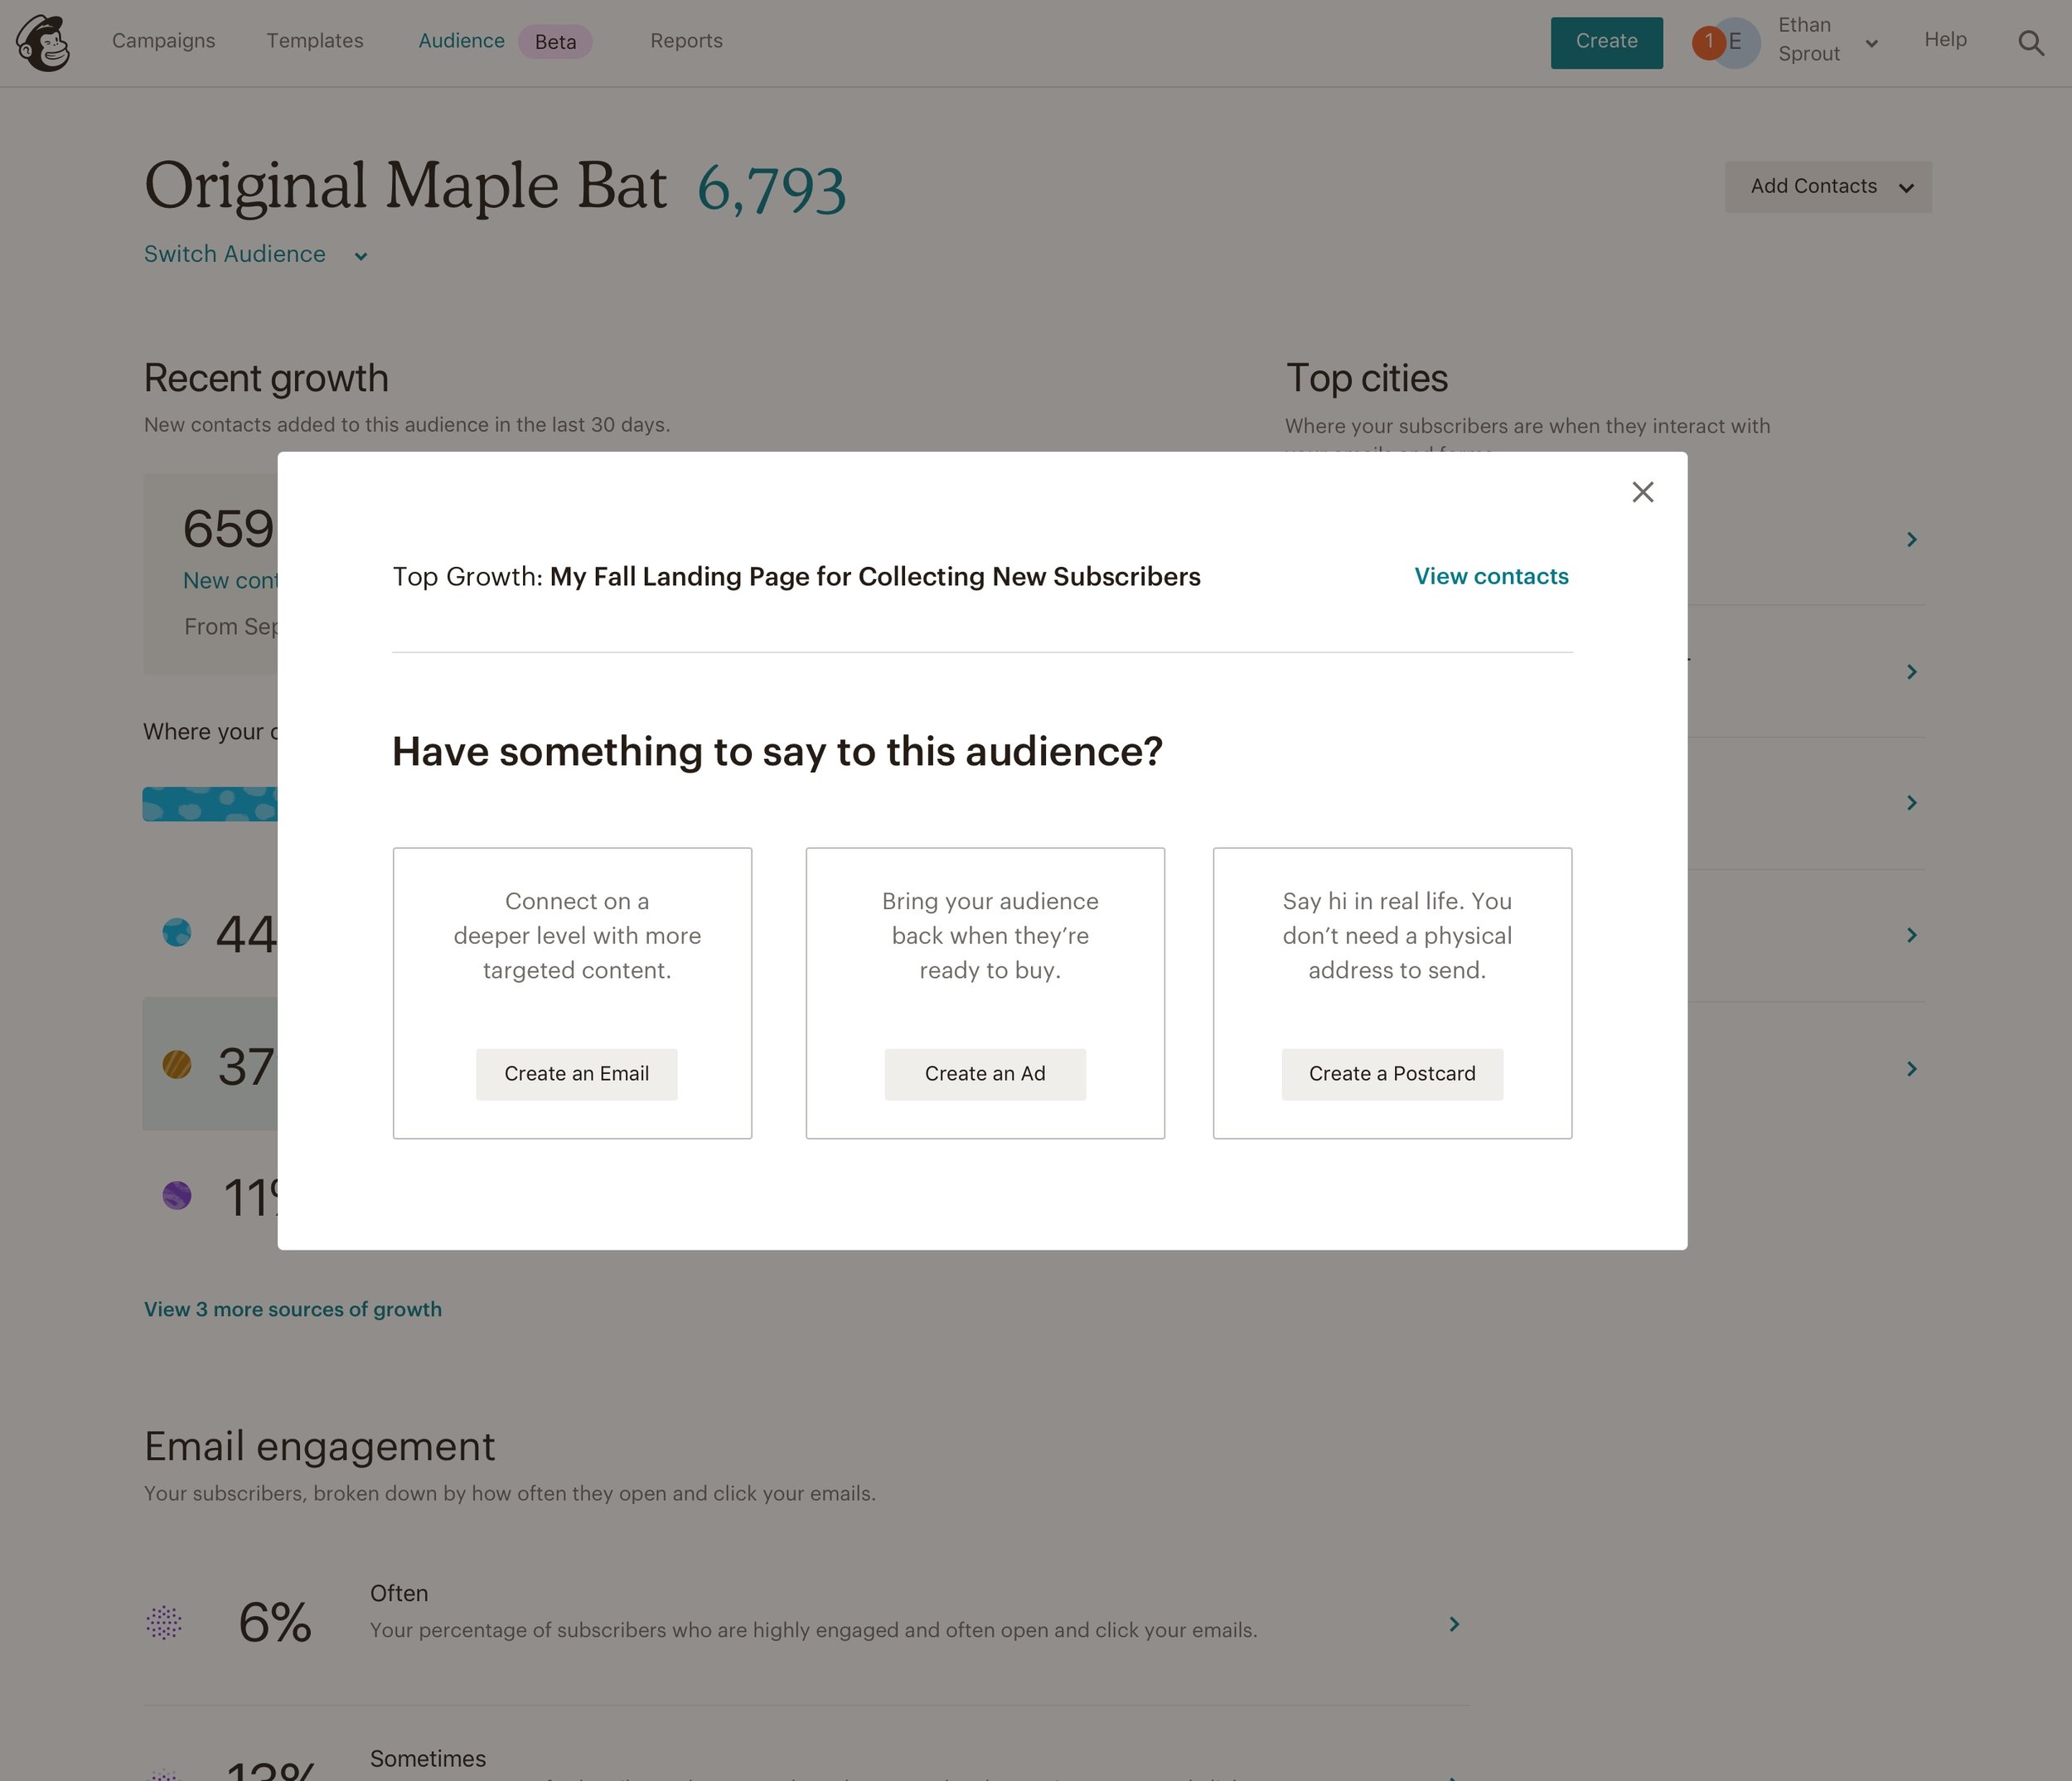Click the orange striped circle icon beside 37
2072x1781 pixels.
177,1065
